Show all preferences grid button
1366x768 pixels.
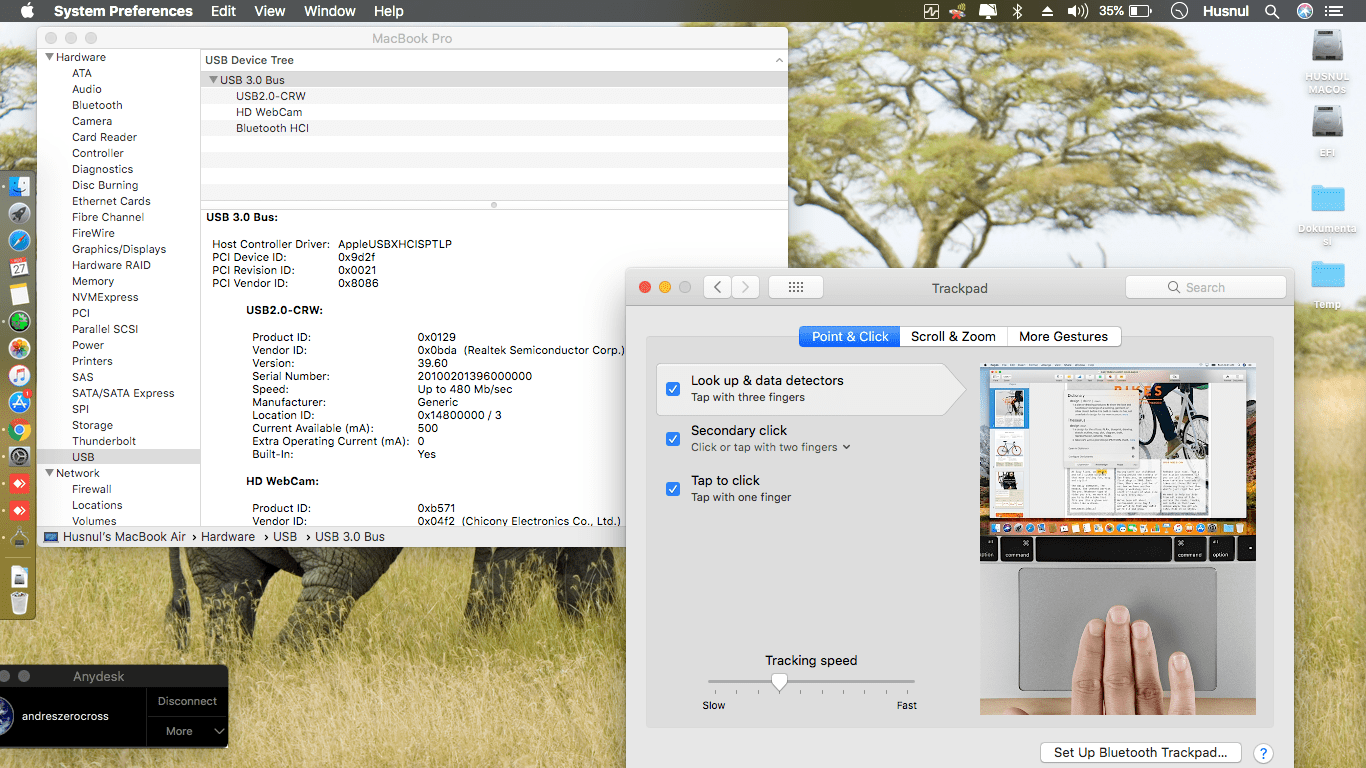coord(796,287)
